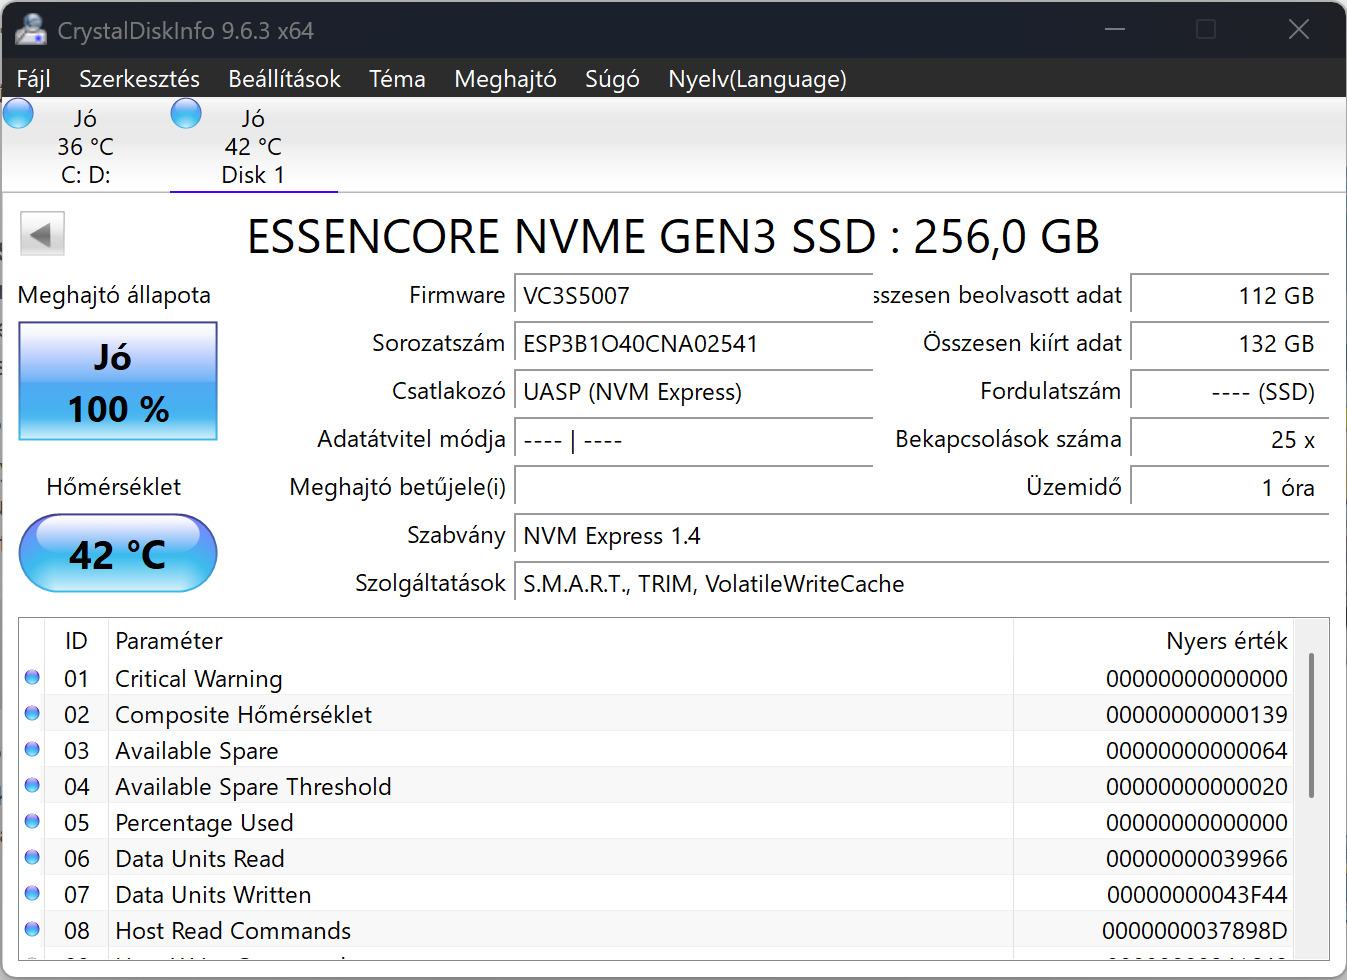Expand the Nyelv(Language) menu
Image resolution: width=1347 pixels, height=980 pixels.
757,79
